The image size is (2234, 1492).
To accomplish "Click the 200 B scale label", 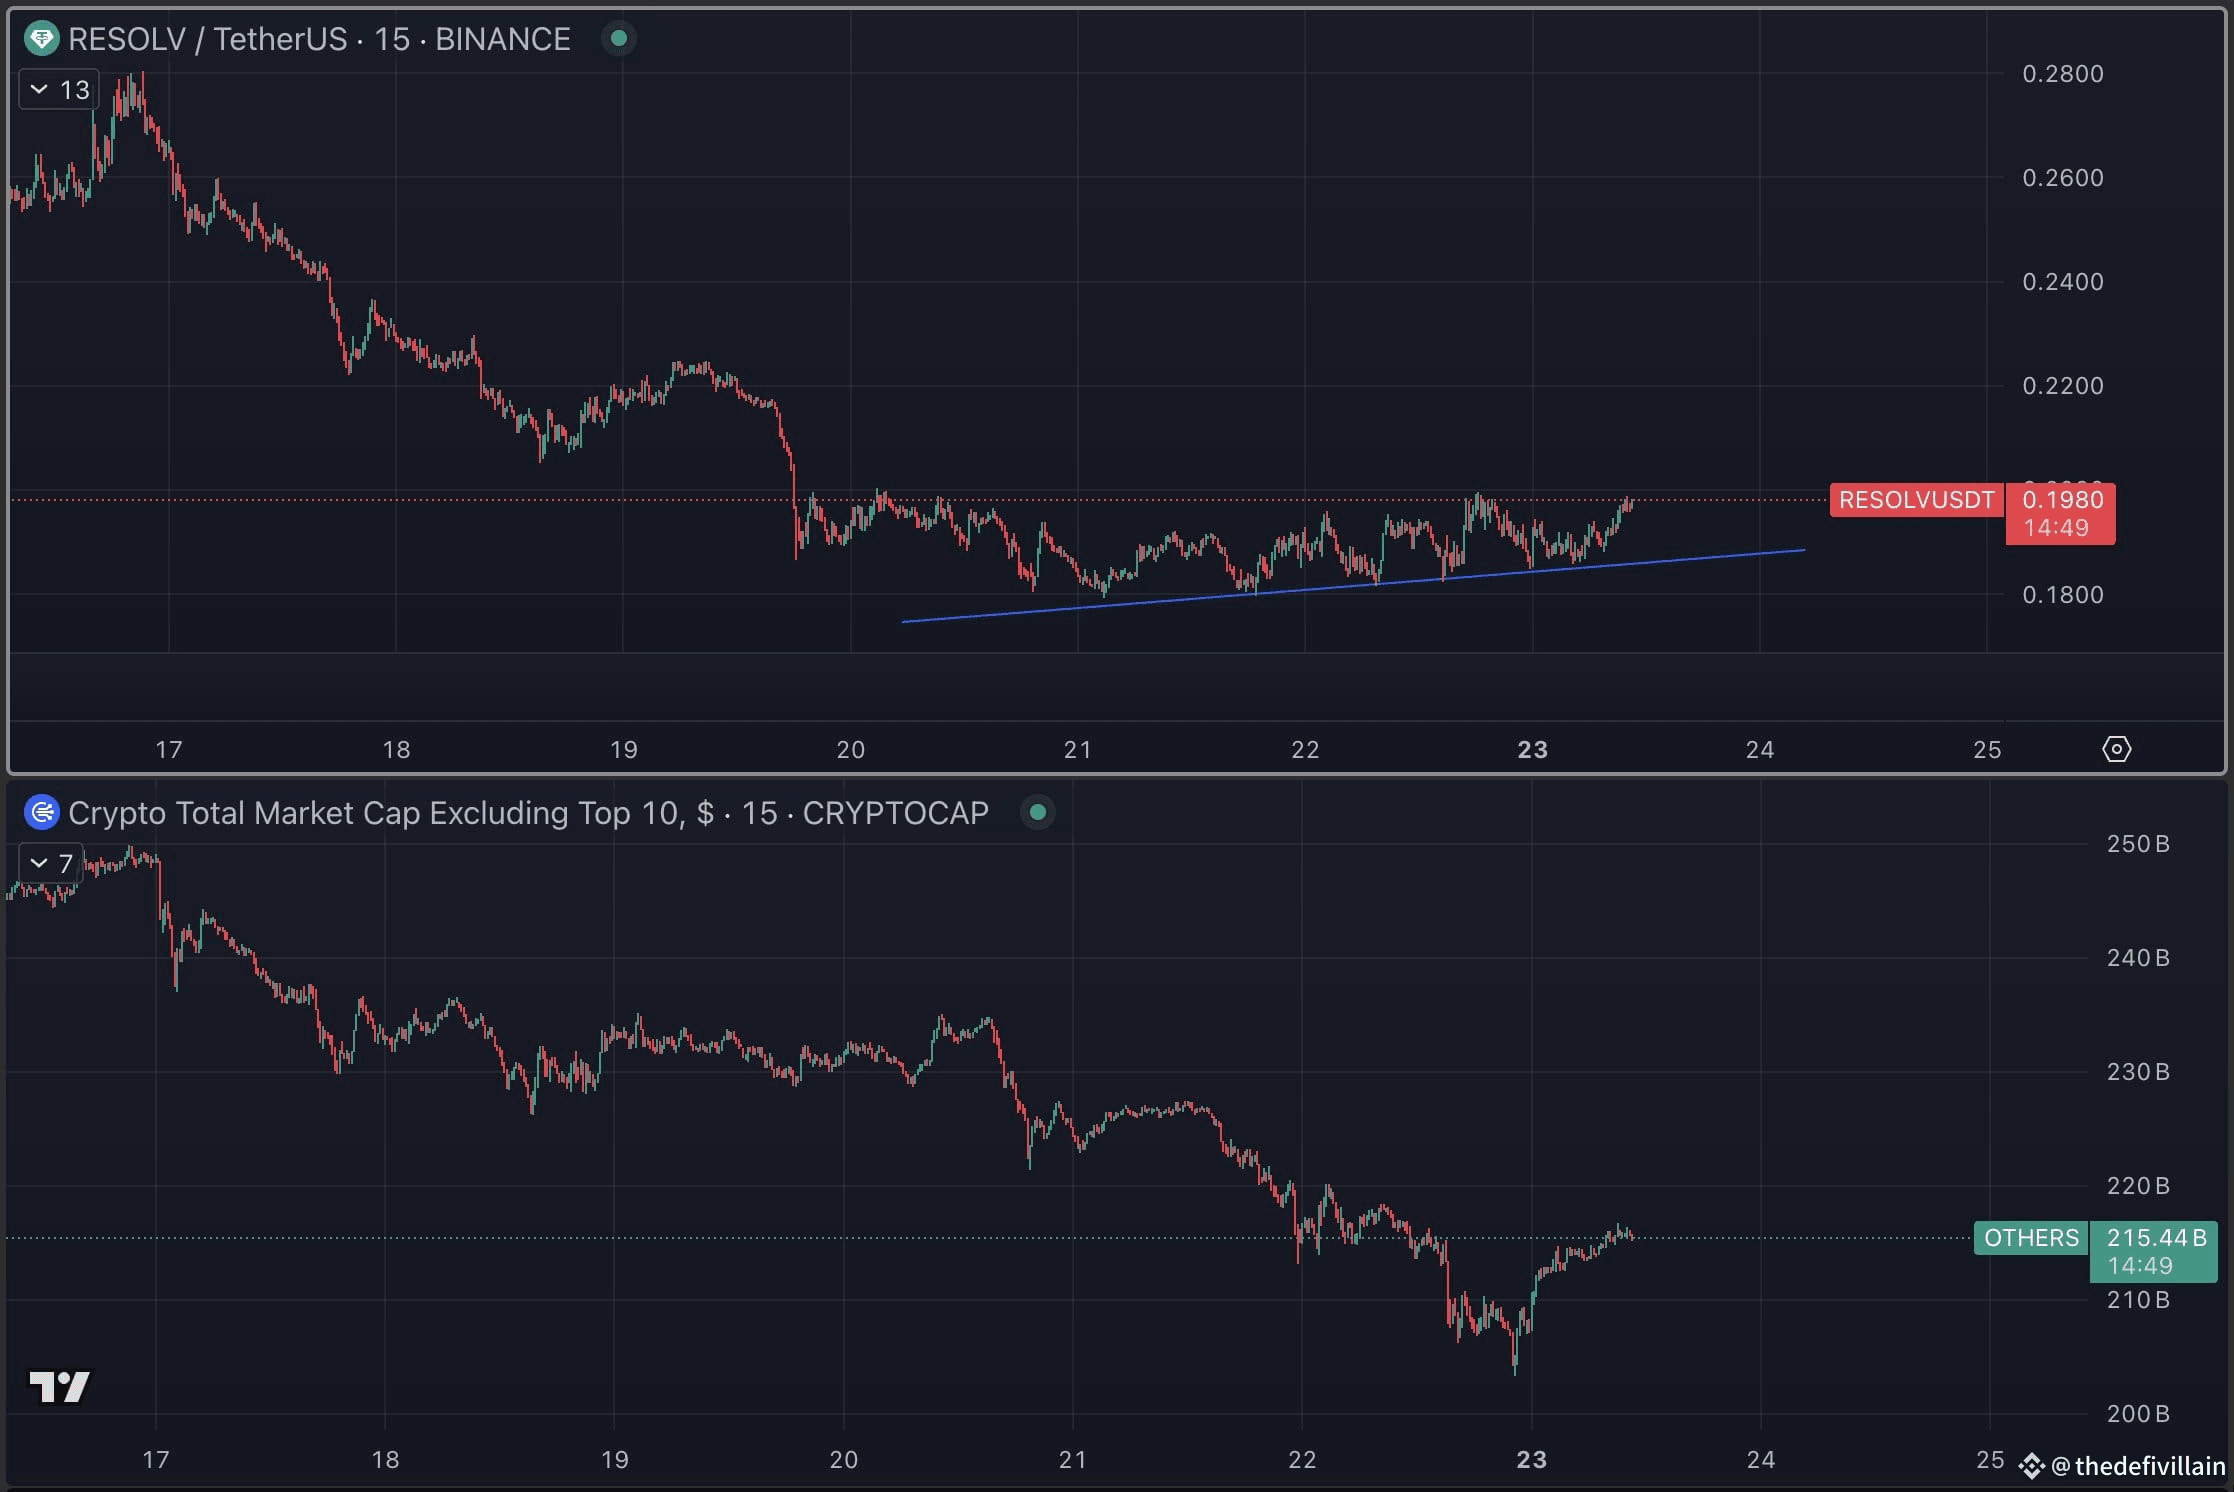I will (2138, 1414).
